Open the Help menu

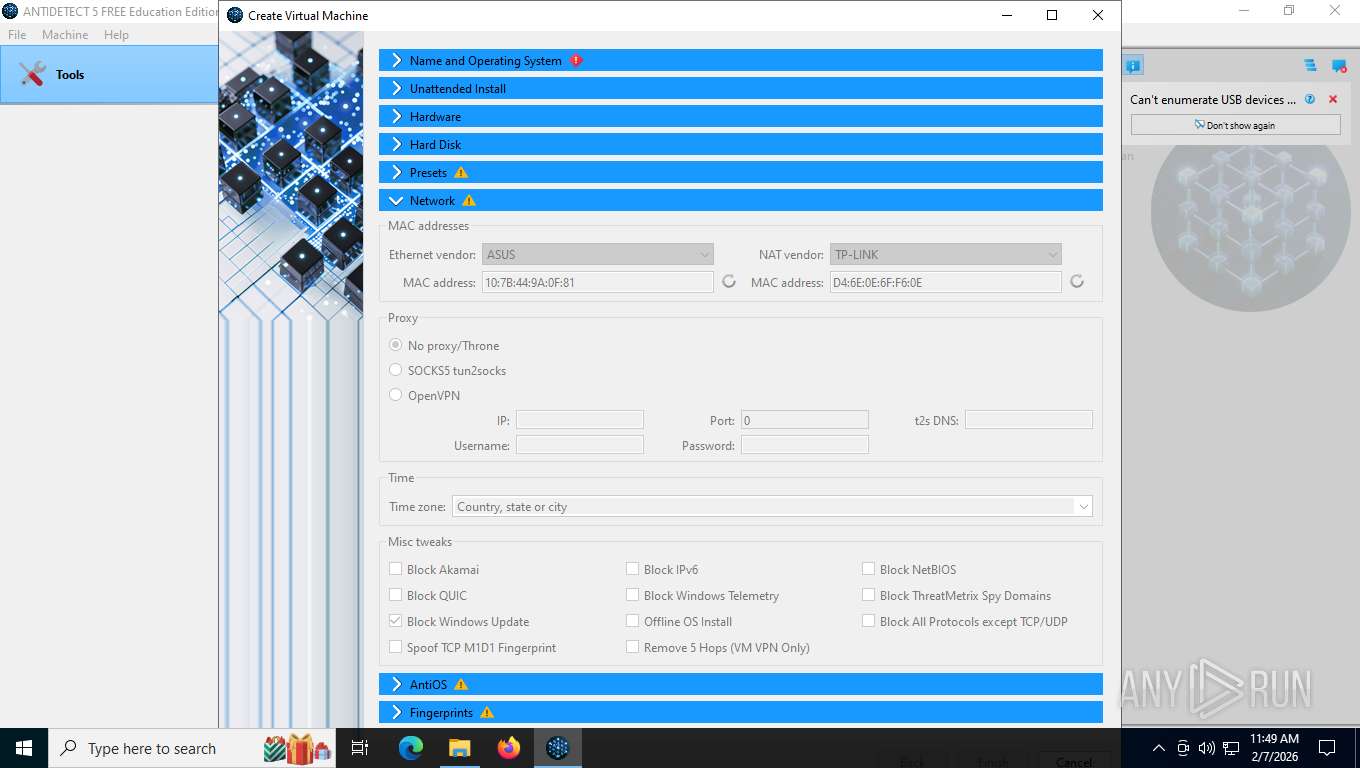[116, 34]
